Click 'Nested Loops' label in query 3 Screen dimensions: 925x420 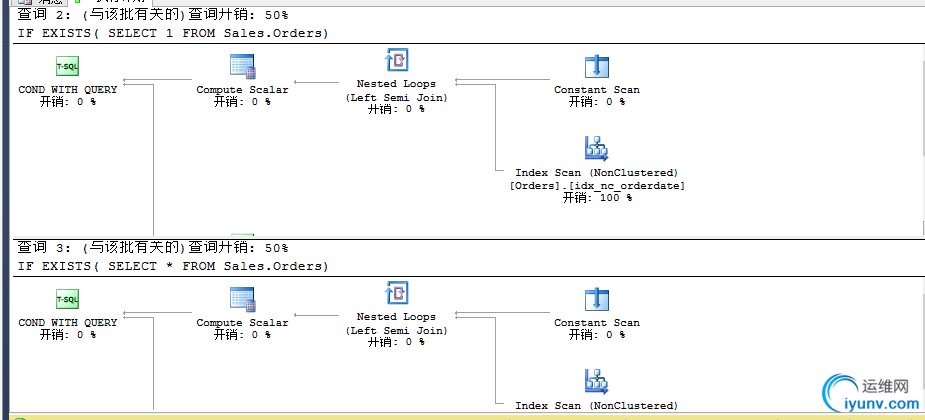pos(396,317)
